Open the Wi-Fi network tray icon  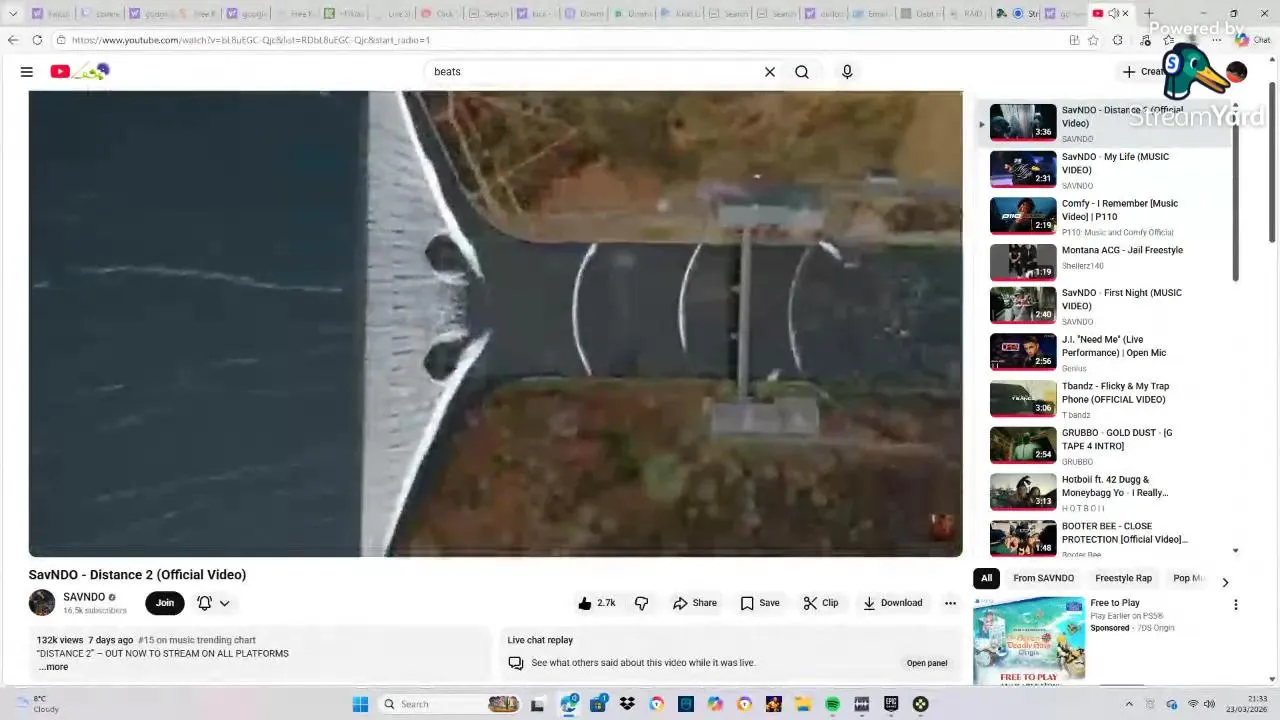pos(1192,704)
